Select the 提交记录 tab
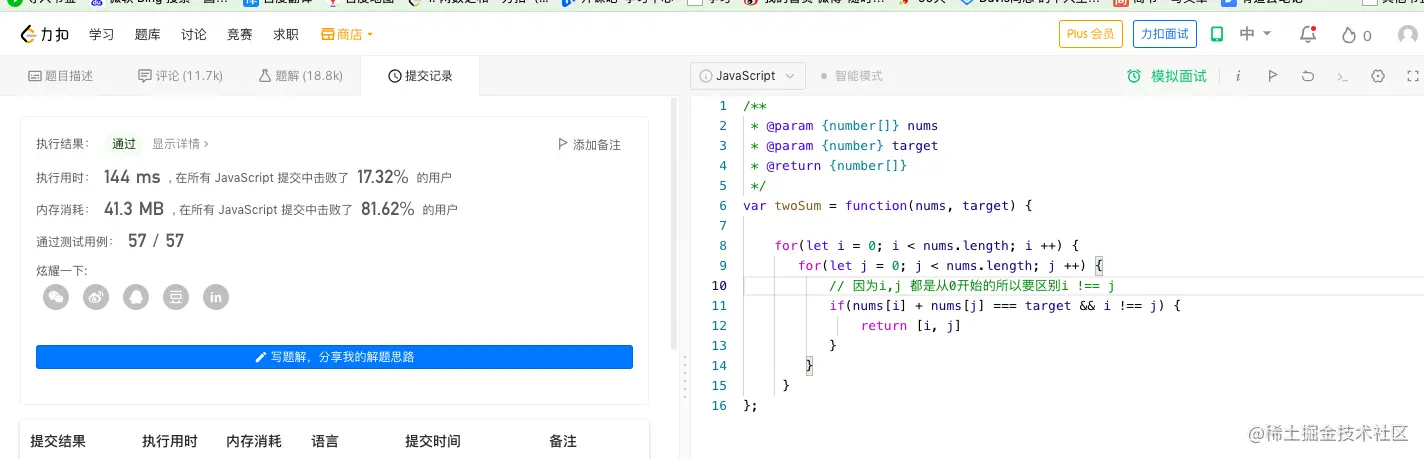 point(420,76)
